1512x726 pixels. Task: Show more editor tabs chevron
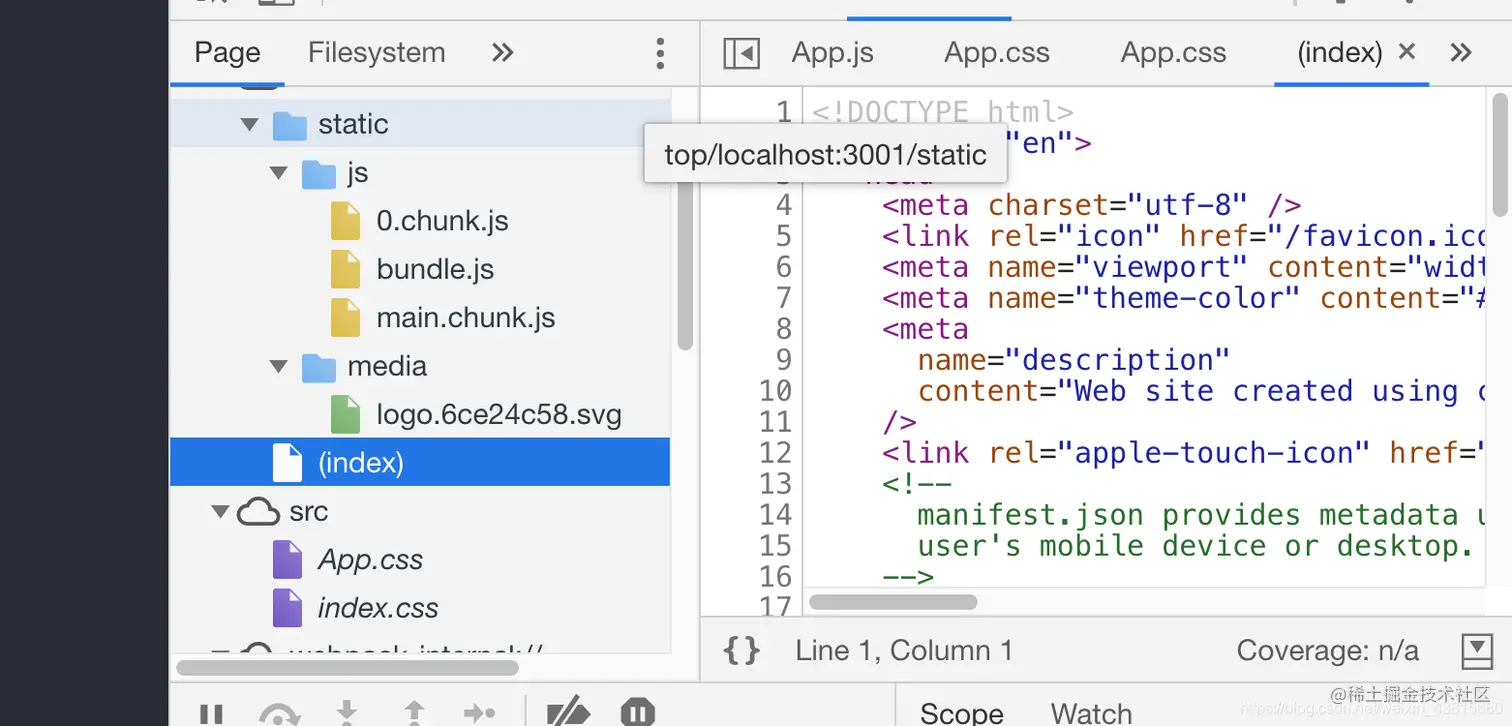pyautogui.click(x=1461, y=52)
